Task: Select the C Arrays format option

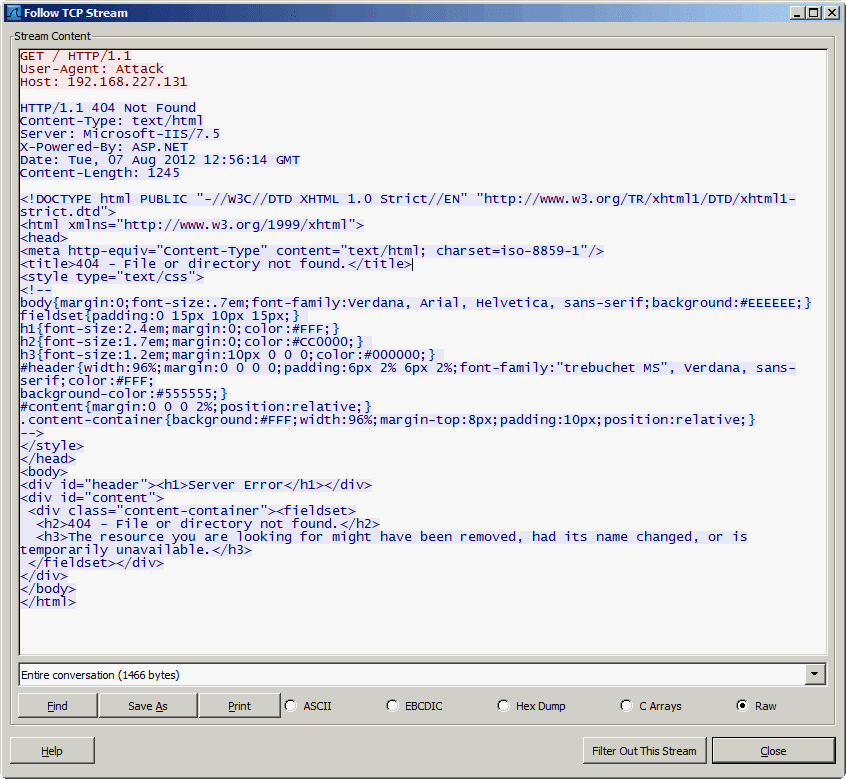Action: coord(626,705)
